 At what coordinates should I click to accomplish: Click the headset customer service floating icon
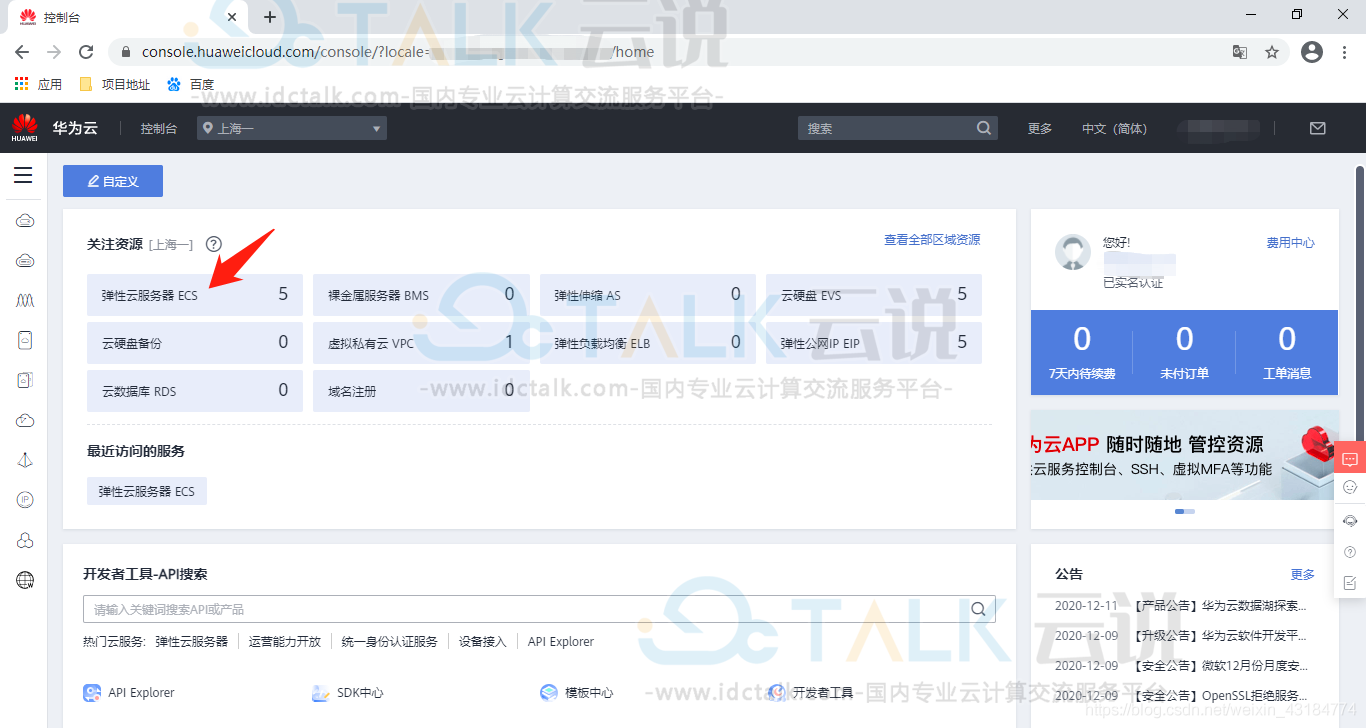1350,520
